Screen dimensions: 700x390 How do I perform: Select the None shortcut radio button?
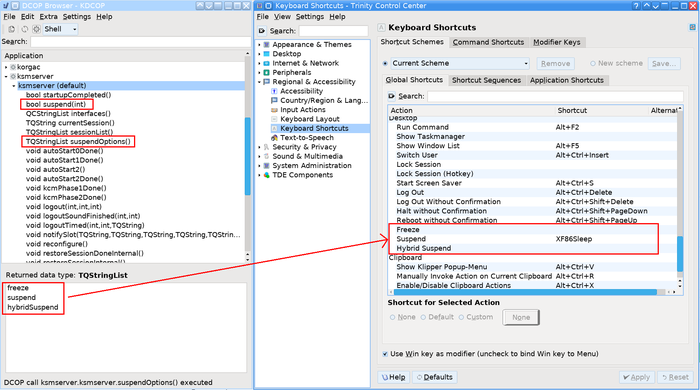coord(392,317)
